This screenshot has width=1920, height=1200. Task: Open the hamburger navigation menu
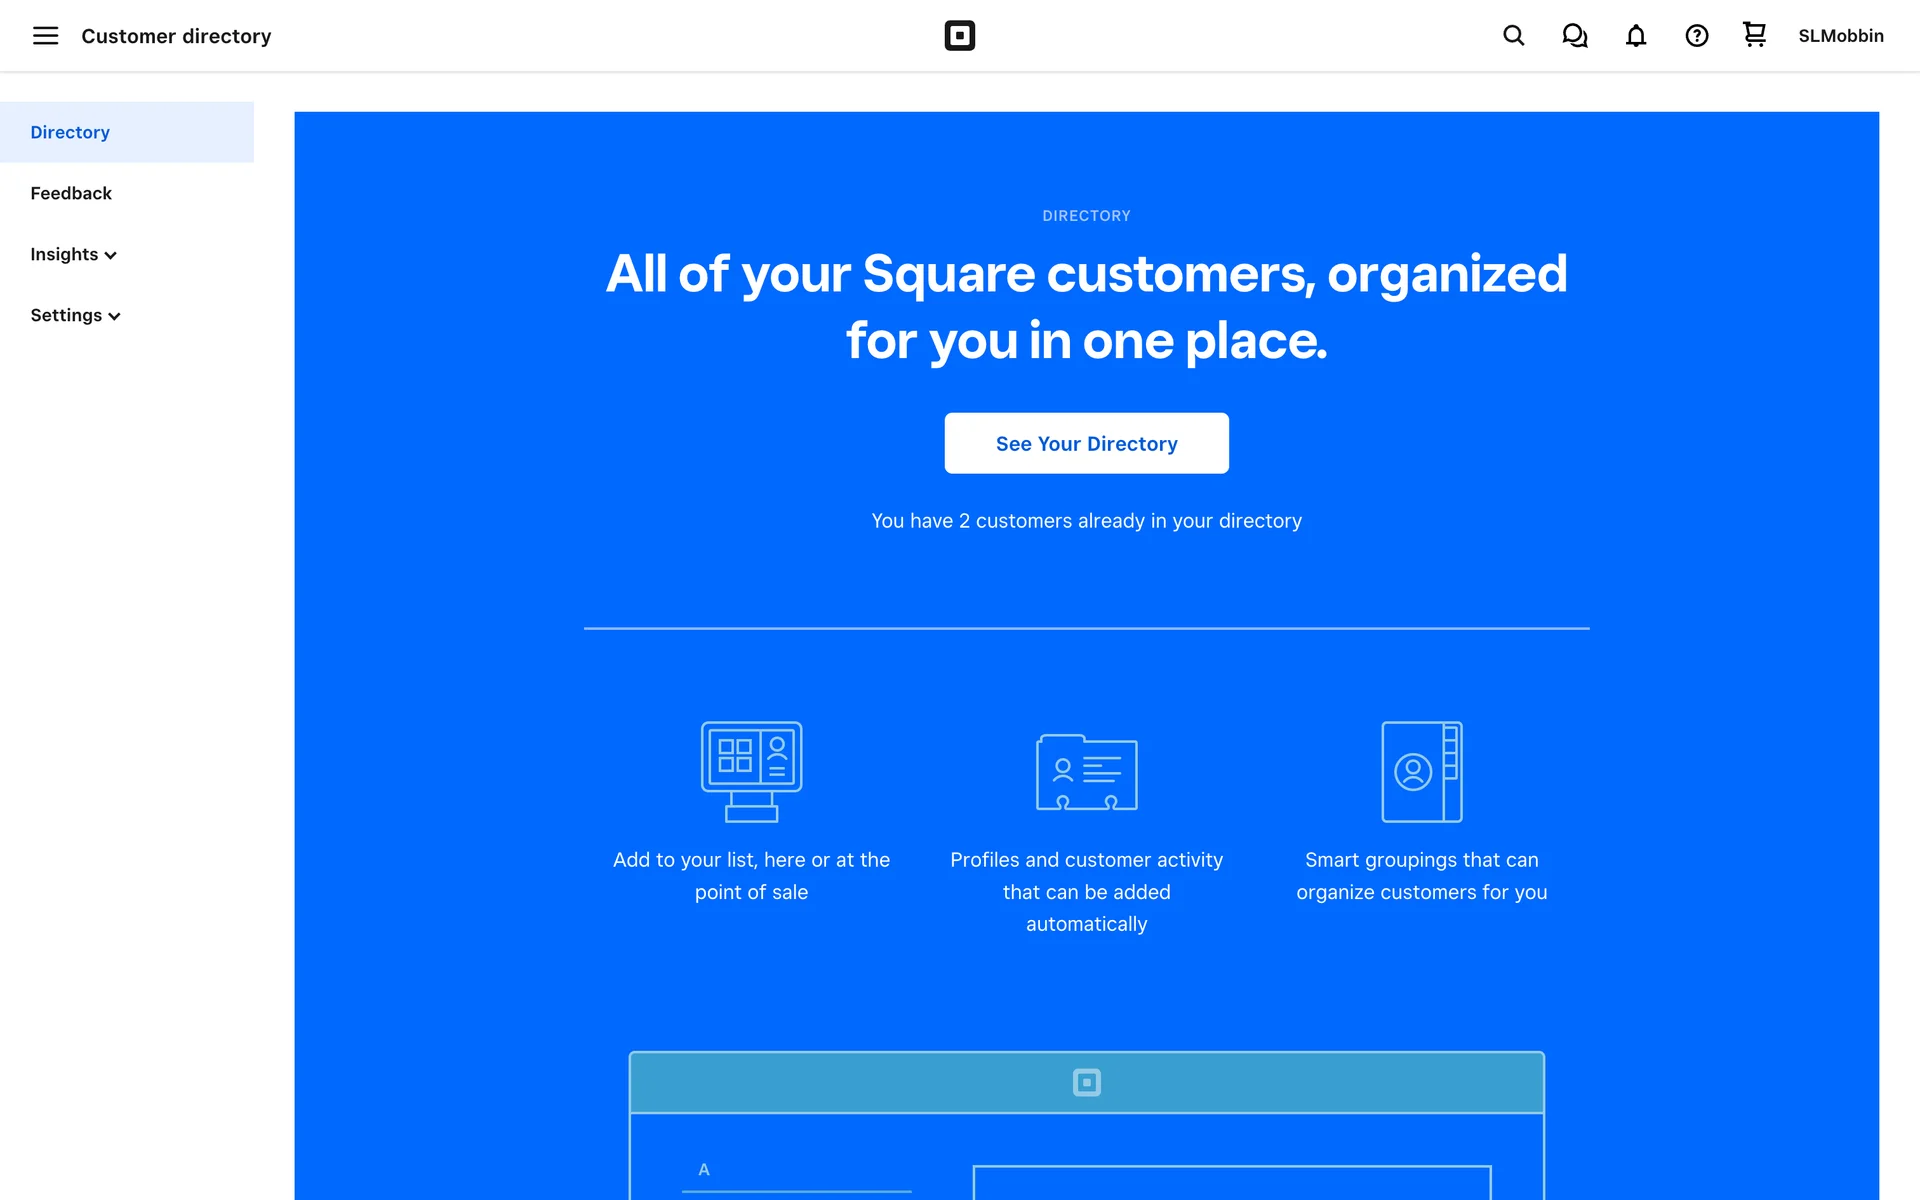(45, 36)
